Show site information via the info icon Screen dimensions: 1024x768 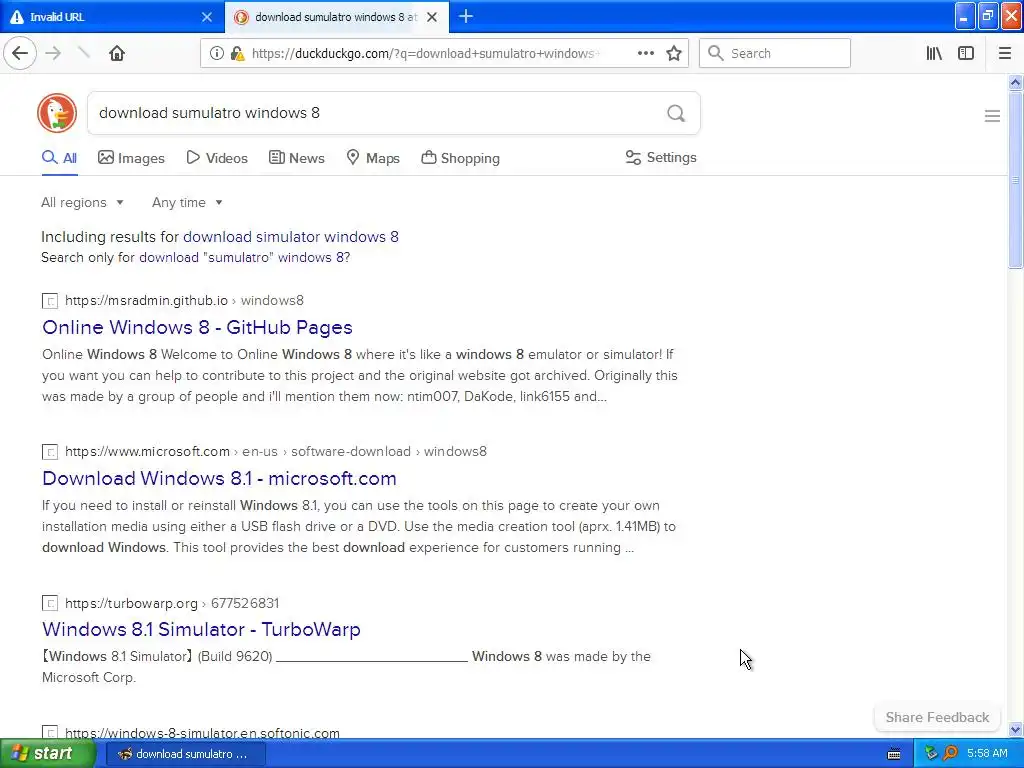pyautogui.click(x=216, y=54)
